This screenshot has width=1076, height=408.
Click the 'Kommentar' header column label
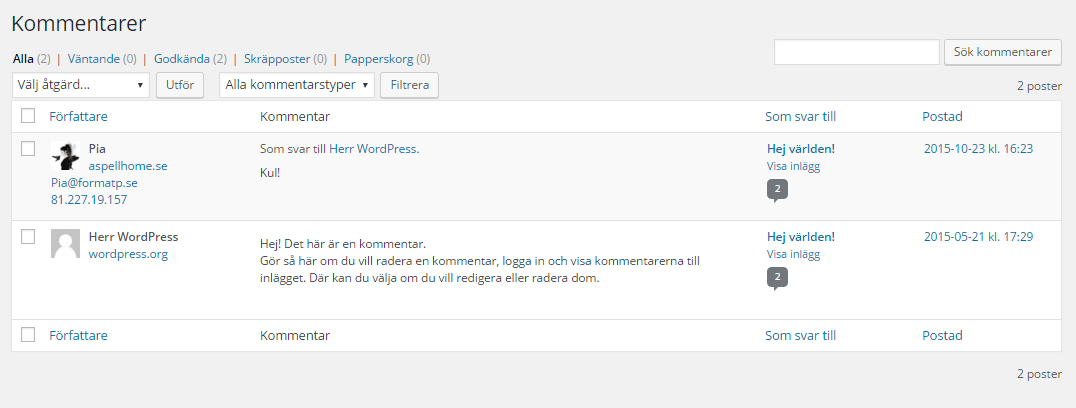point(295,116)
